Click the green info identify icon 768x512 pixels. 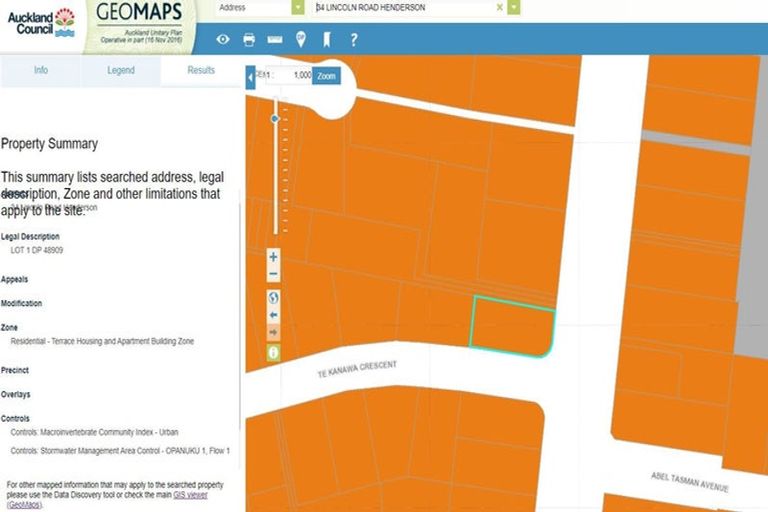coord(274,352)
